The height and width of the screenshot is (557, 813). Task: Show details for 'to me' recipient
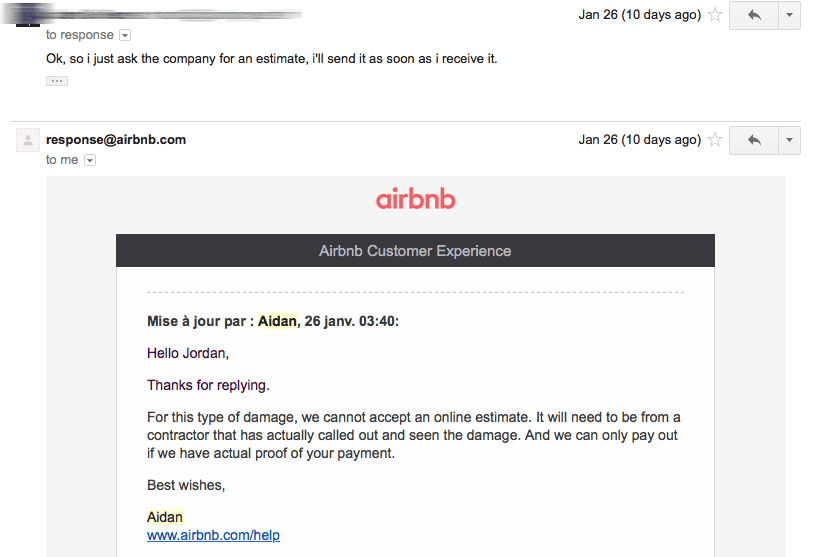(90, 160)
